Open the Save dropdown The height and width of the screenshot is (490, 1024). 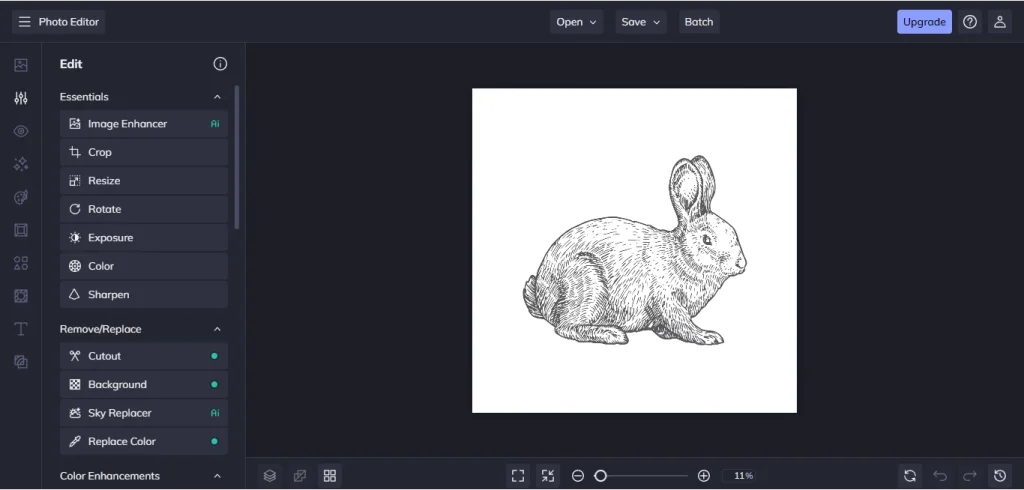643,22
